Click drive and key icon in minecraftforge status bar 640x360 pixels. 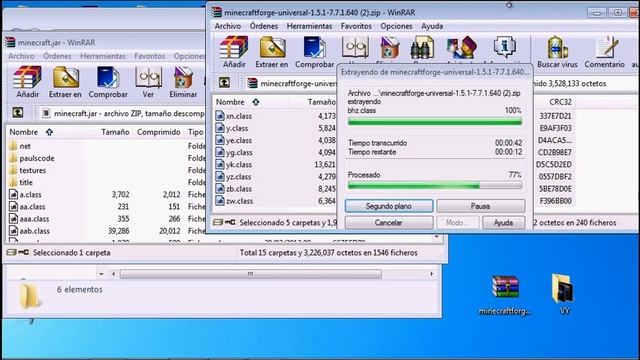(224, 222)
